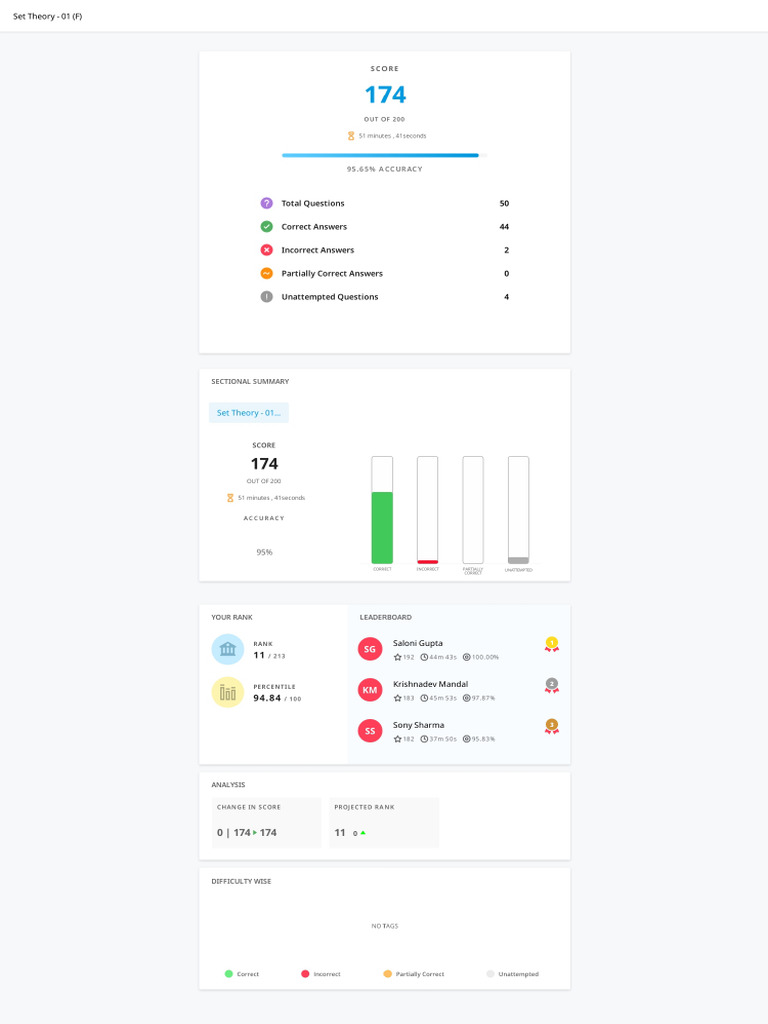Click the purple Total Questions icon

pos(266,203)
